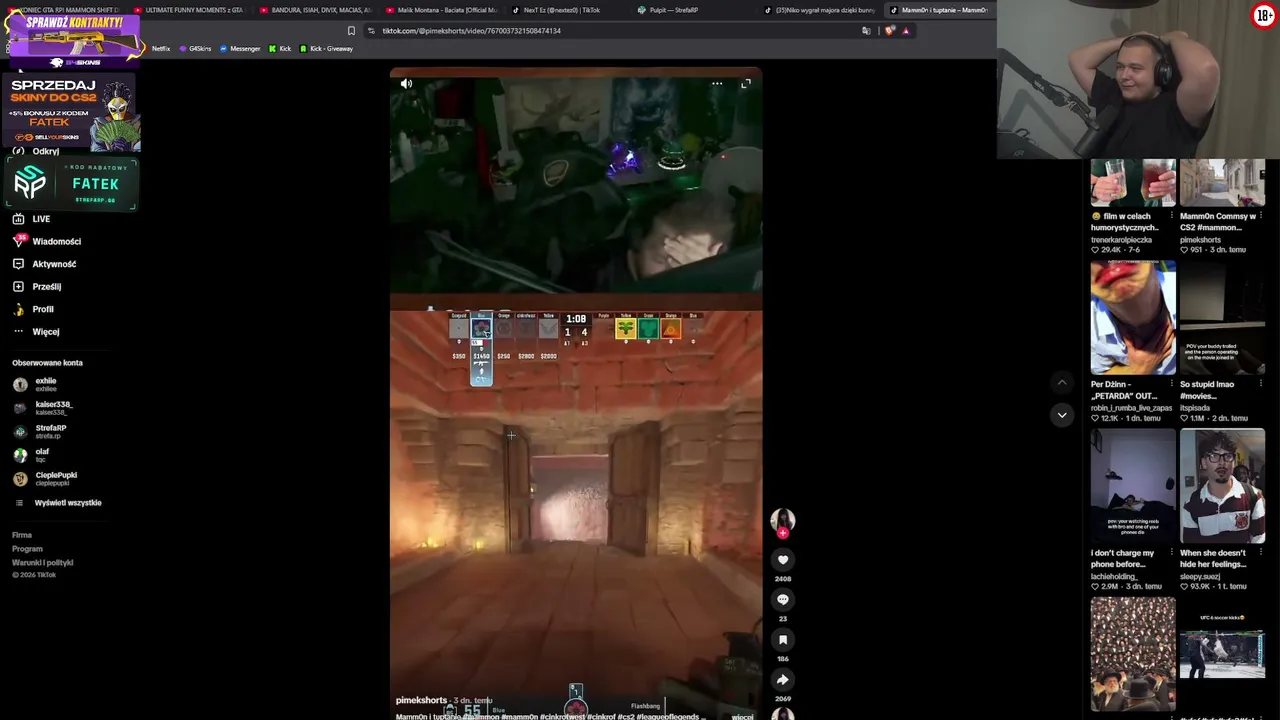This screenshot has width=1280, height=720.
Task: Switch to the ULTIMATE FUNNY MOMENTS tab
Action: 189,10
